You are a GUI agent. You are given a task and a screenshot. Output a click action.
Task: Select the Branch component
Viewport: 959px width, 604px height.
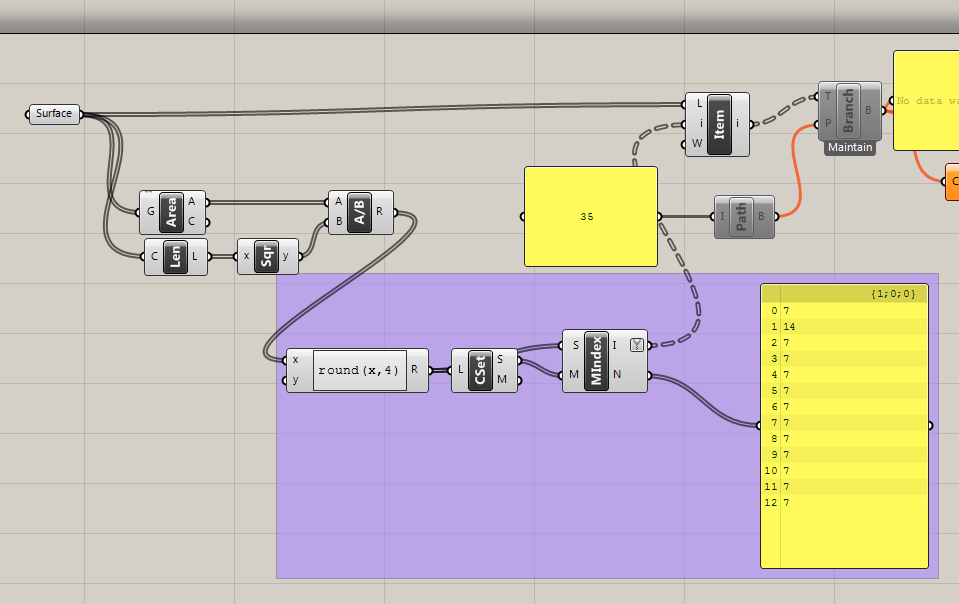pyautogui.click(x=848, y=111)
